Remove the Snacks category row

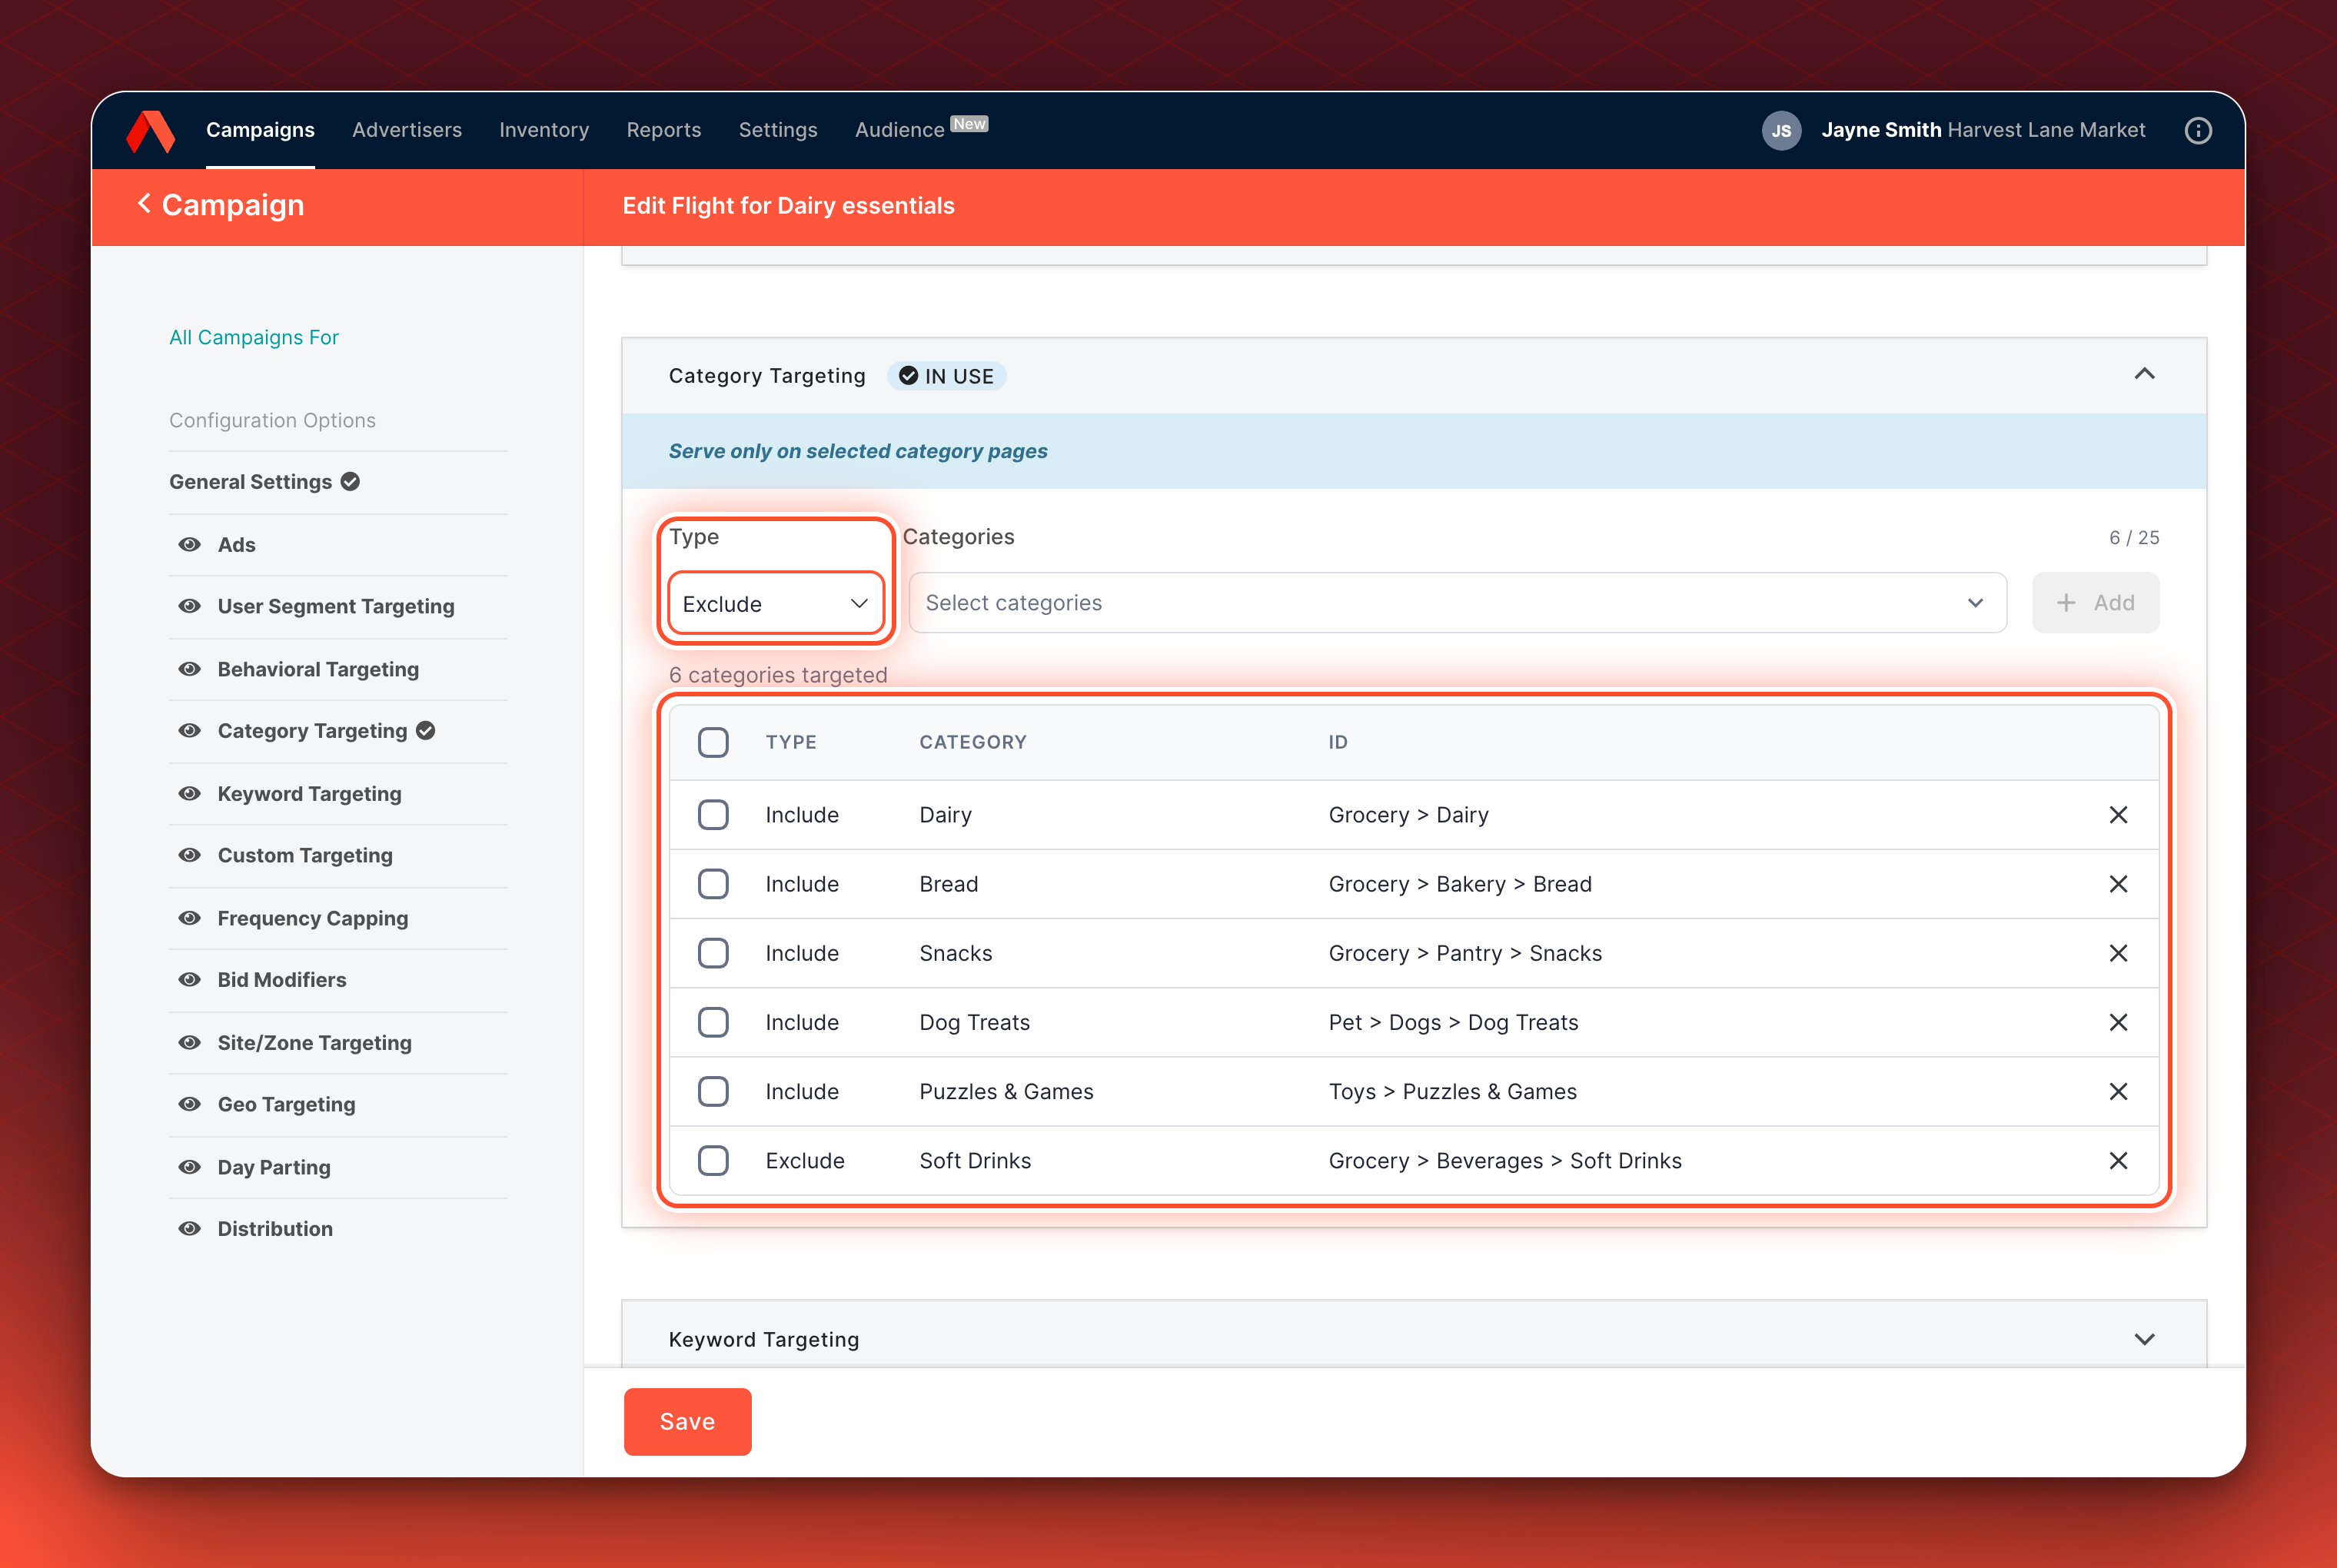(2118, 953)
